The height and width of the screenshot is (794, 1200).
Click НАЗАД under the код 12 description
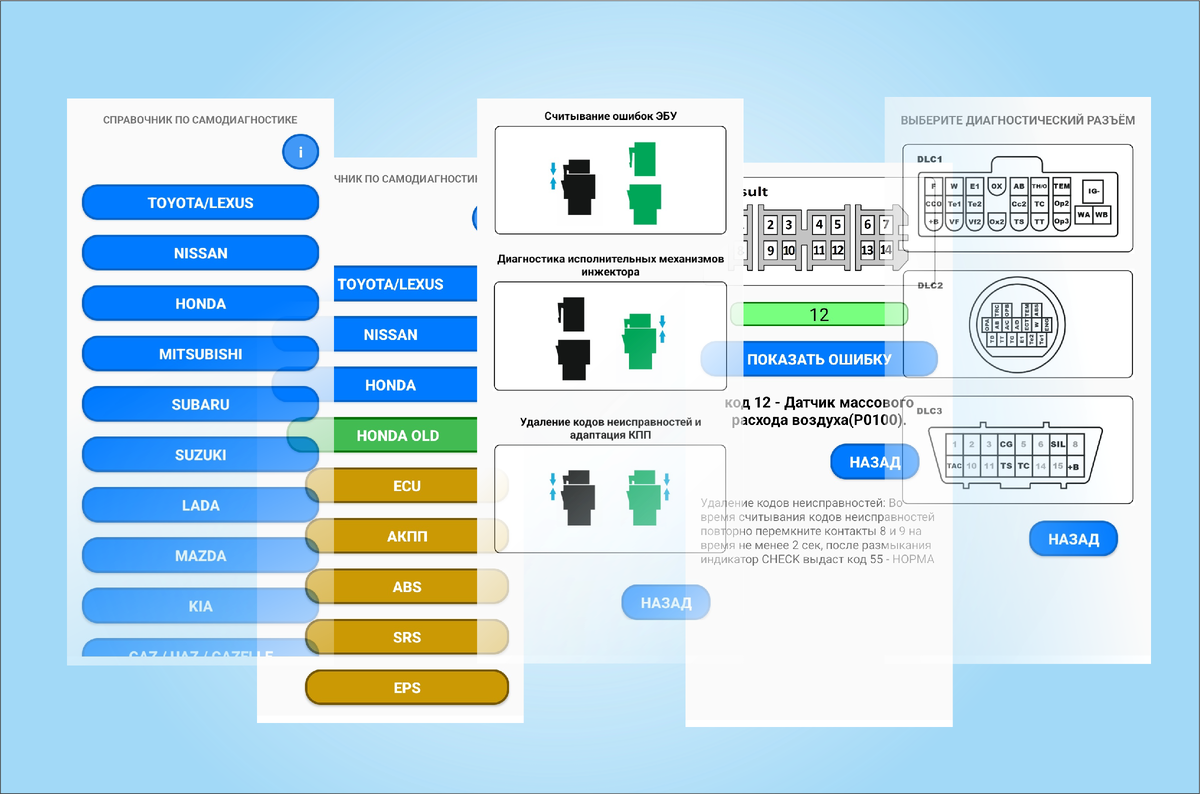tap(874, 462)
